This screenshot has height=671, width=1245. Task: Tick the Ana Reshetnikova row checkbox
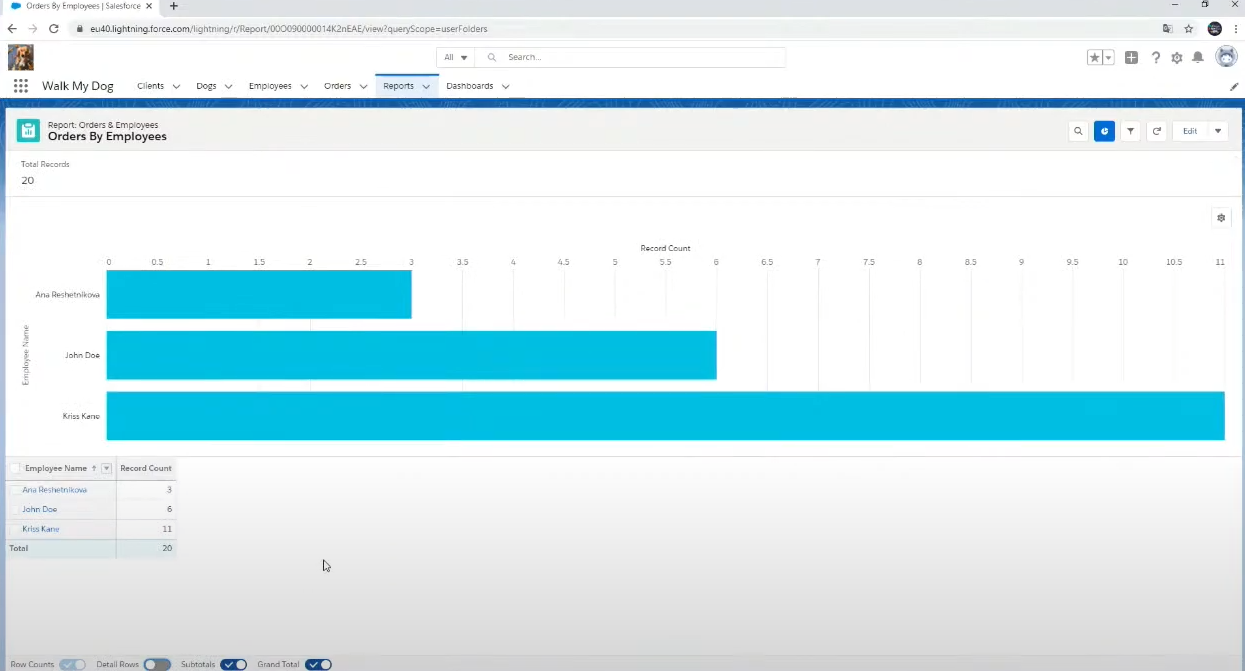click(x=15, y=490)
